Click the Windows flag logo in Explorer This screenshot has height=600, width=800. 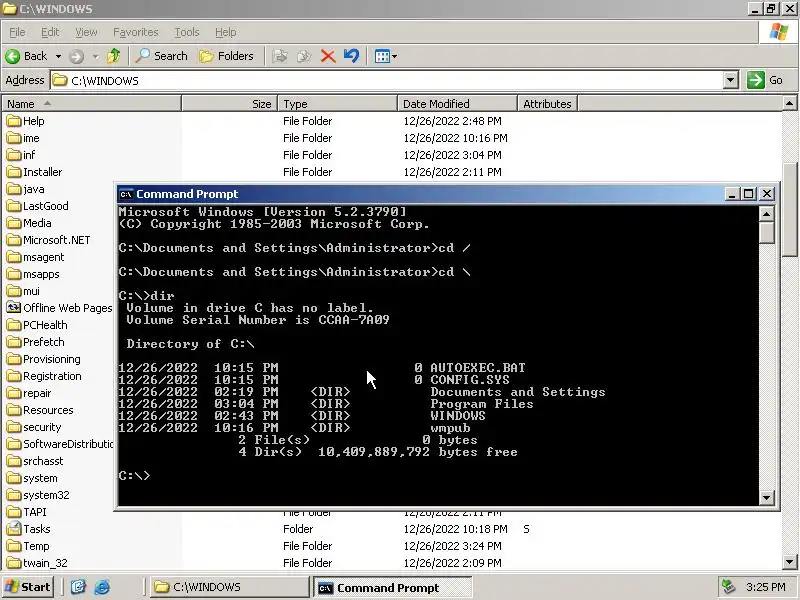779,32
